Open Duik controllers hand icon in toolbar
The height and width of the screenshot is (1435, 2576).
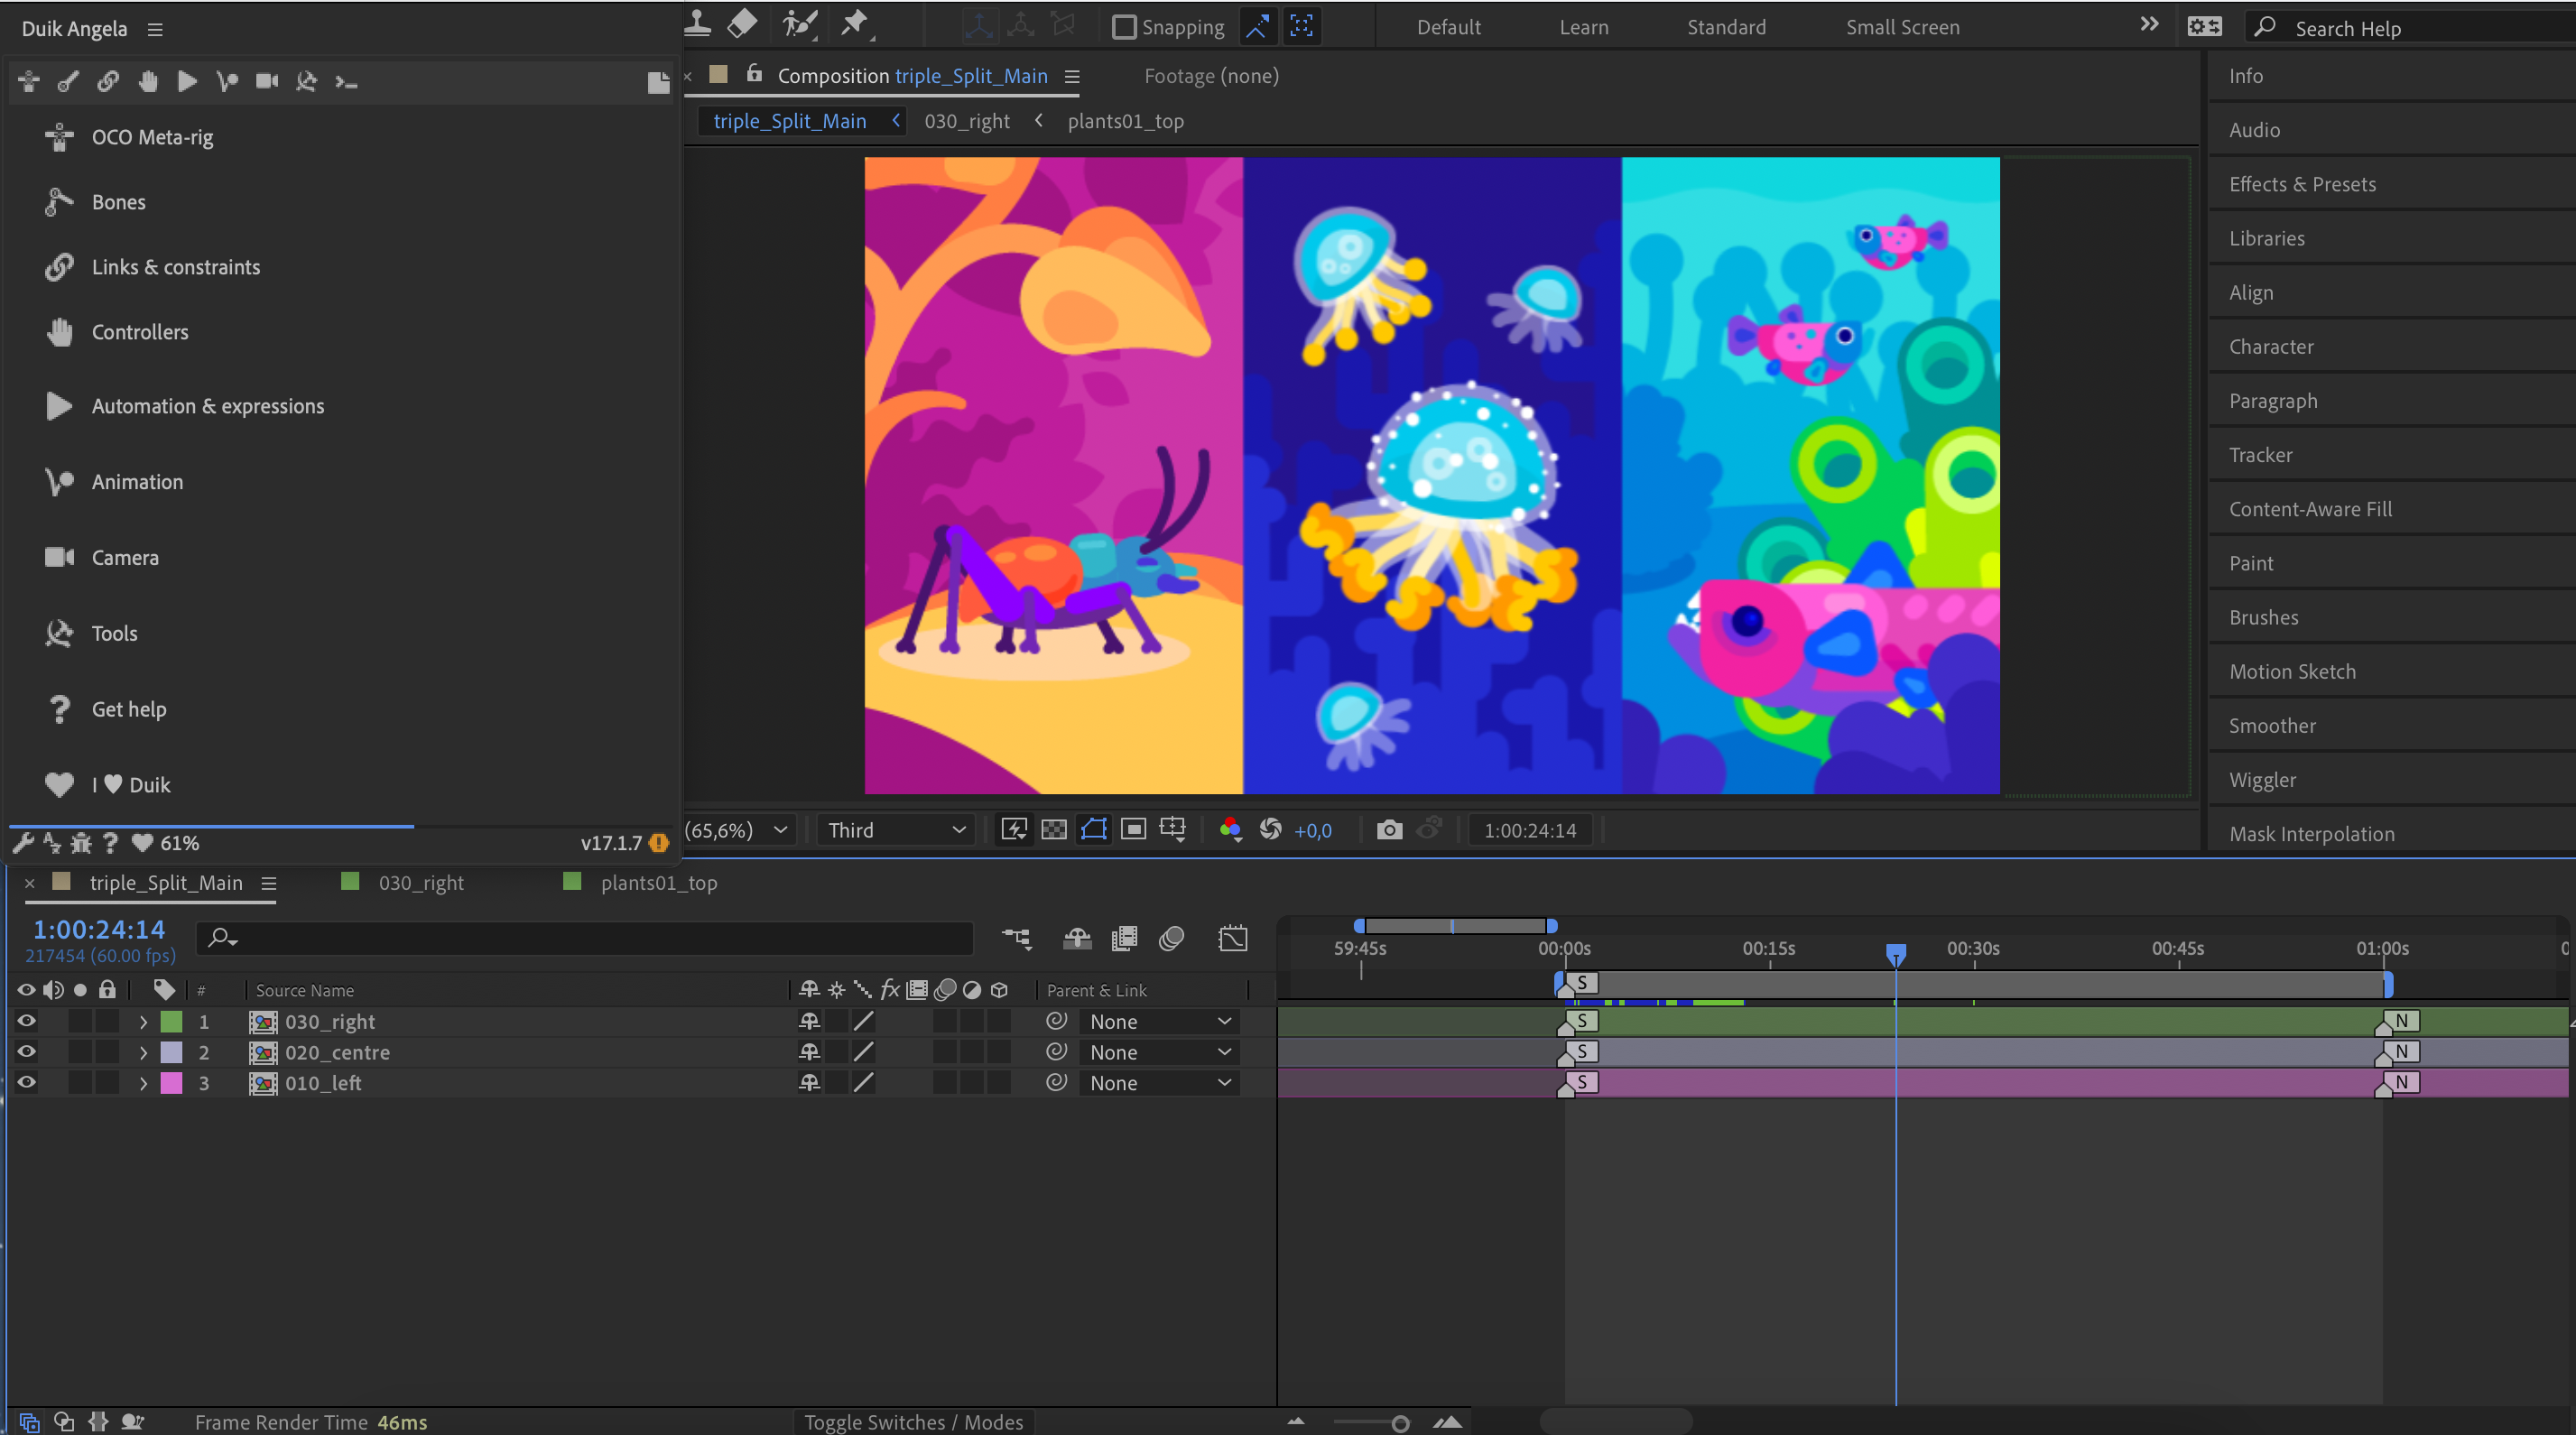click(x=148, y=82)
